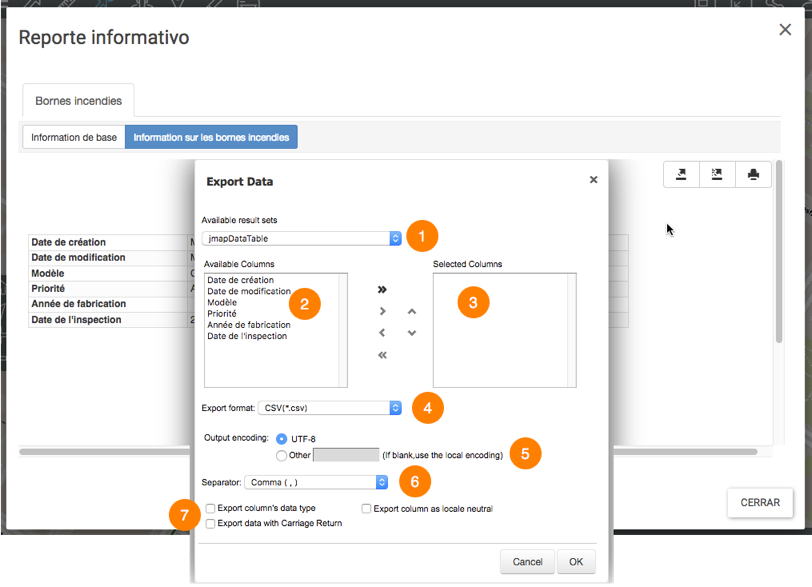Select the Other encoding radio button
The width and height of the screenshot is (812, 587).
tap(282, 456)
